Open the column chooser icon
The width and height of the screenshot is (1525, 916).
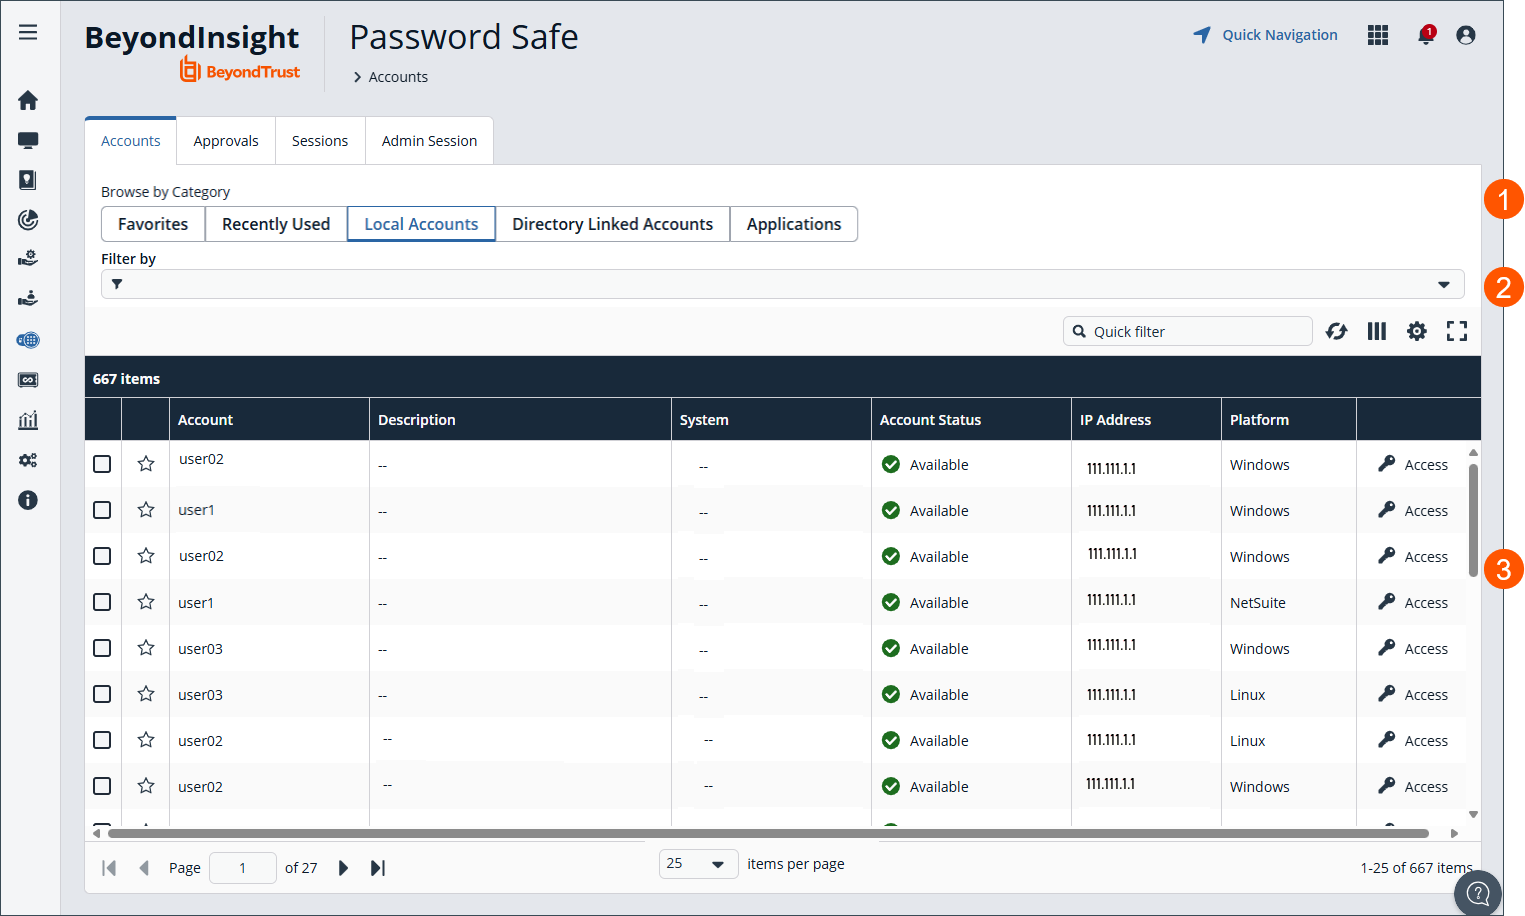pos(1377,331)
